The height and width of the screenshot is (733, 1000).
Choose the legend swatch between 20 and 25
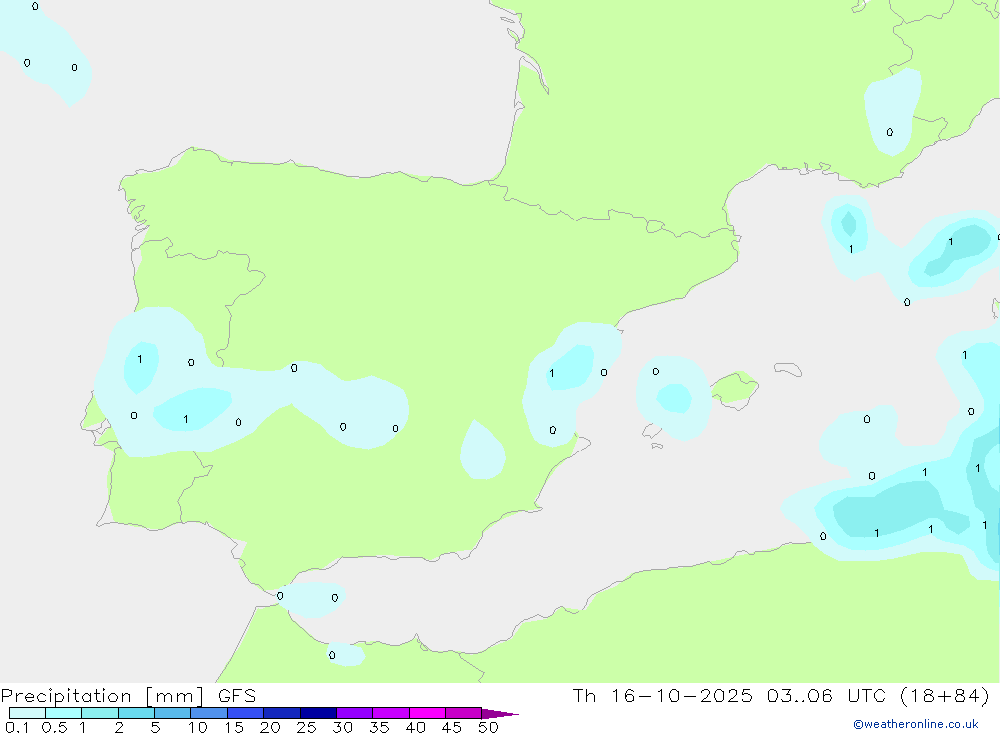(x=281, y=713)
